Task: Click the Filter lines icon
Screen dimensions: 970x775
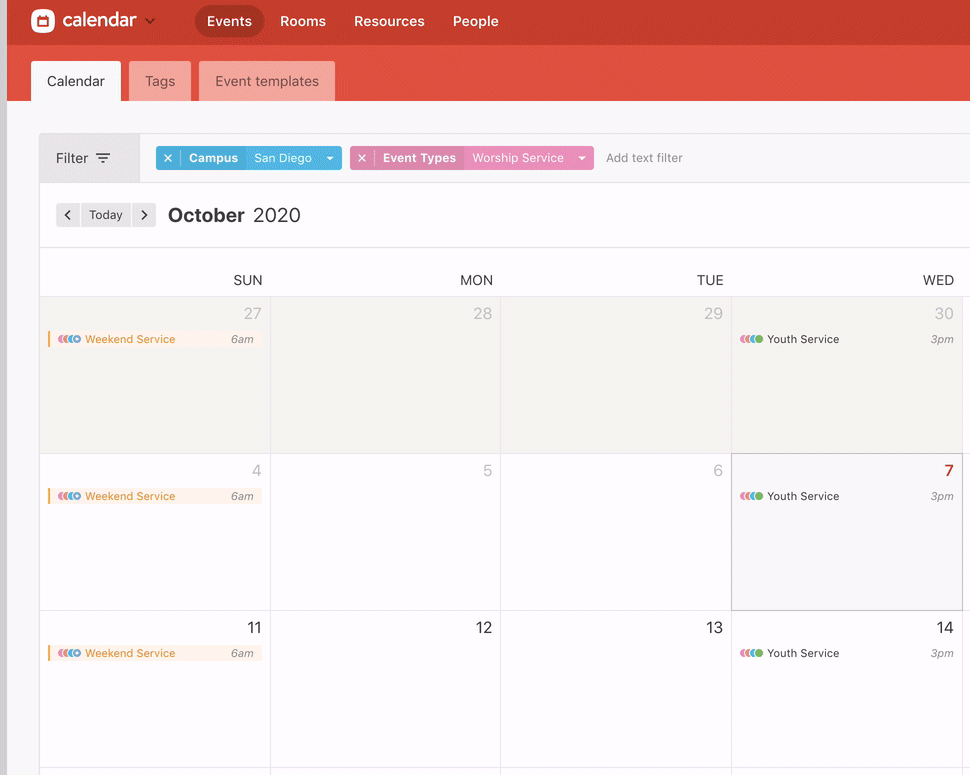Action: (103, 158)
